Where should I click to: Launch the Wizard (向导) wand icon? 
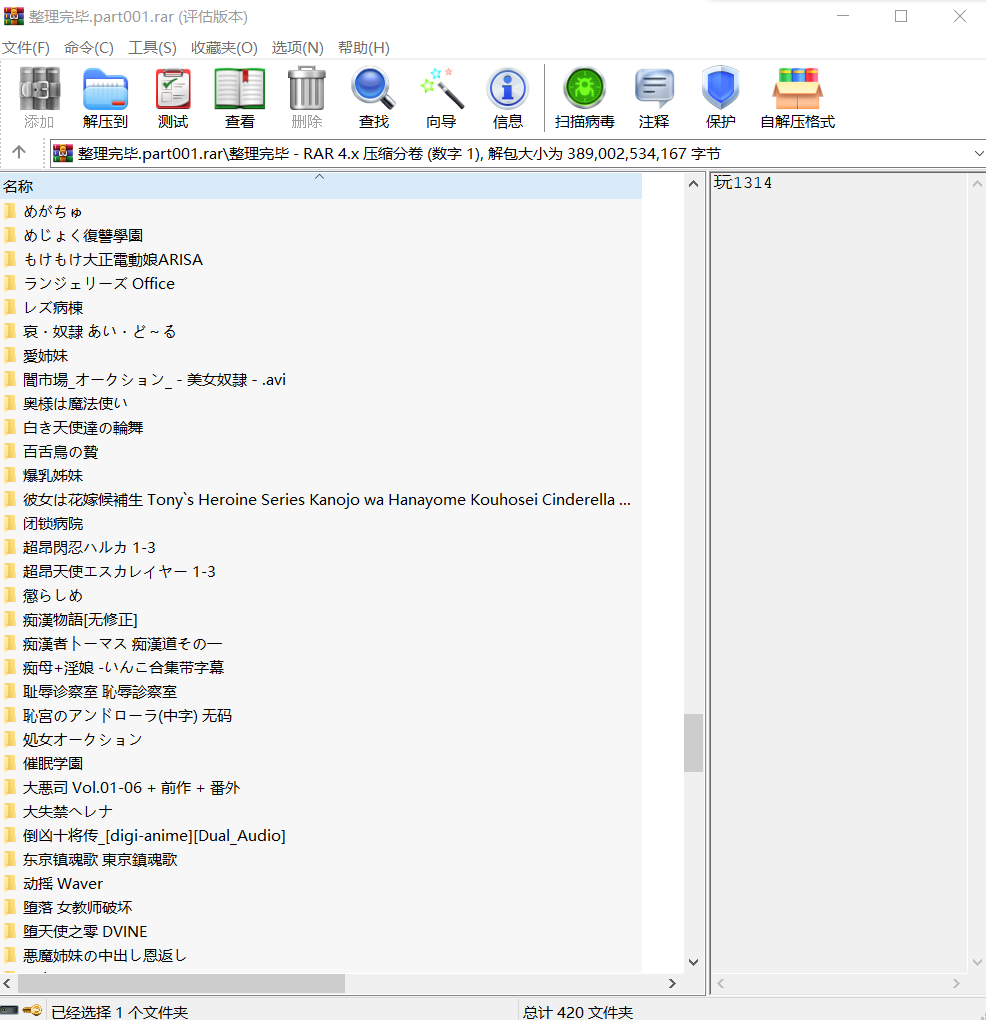(x=442, y=97)
